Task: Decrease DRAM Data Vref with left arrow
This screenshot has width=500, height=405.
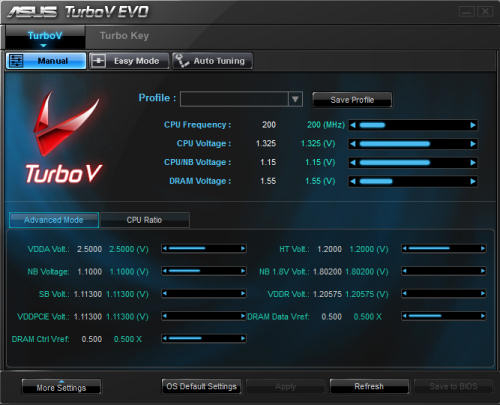Action: (405, 316)
